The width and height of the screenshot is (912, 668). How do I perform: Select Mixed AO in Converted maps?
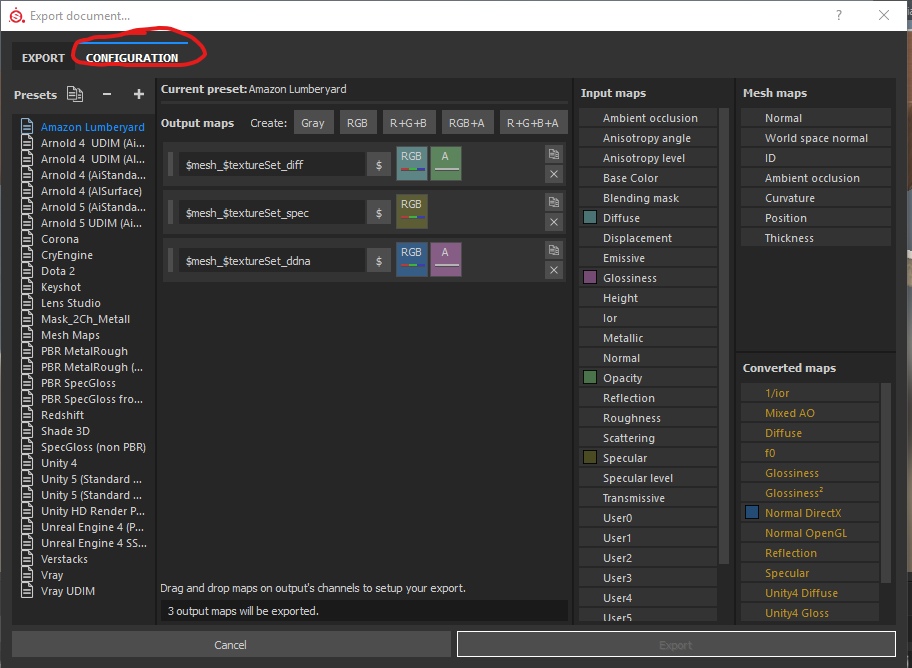[x=810, y=413]
